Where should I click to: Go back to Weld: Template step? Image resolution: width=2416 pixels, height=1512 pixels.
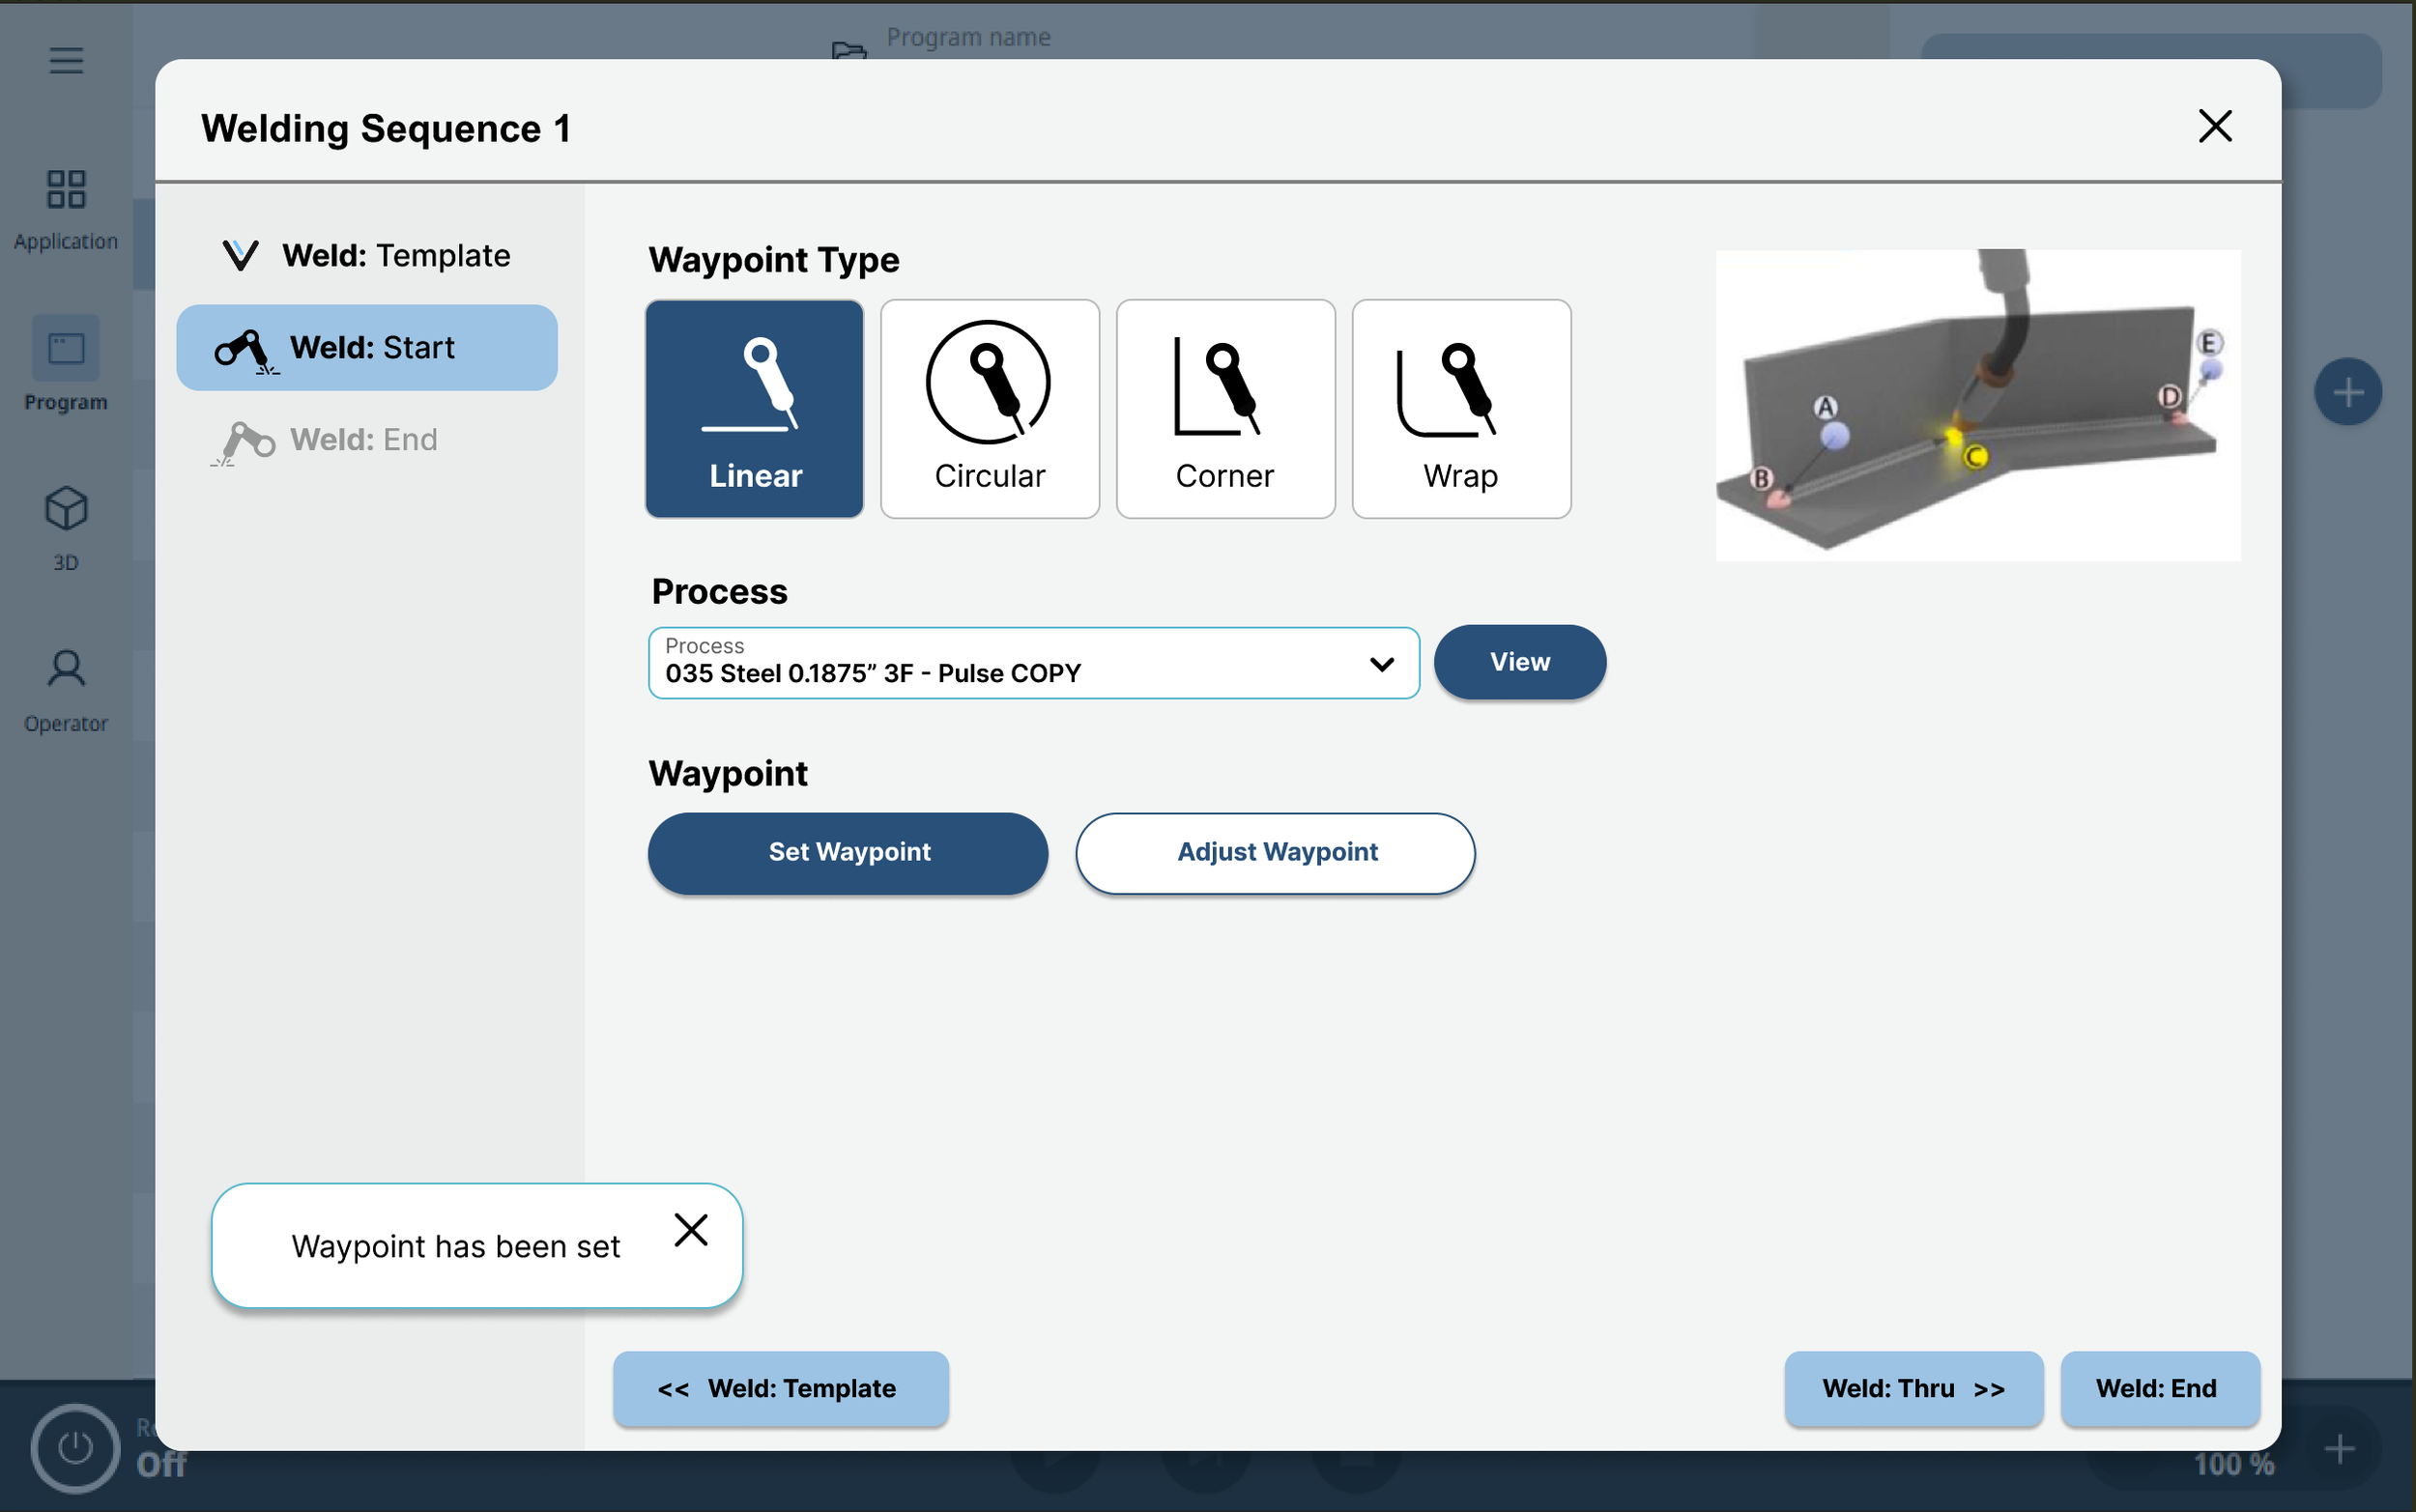tap(780, 1388)
